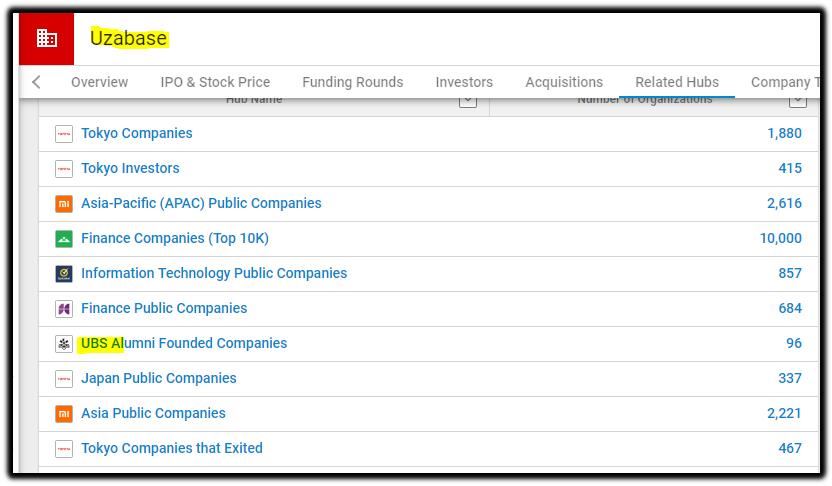Screen dimensions: 832x486
Task: Go to the Funding Rounds tab
Action: tap(353, 82)
